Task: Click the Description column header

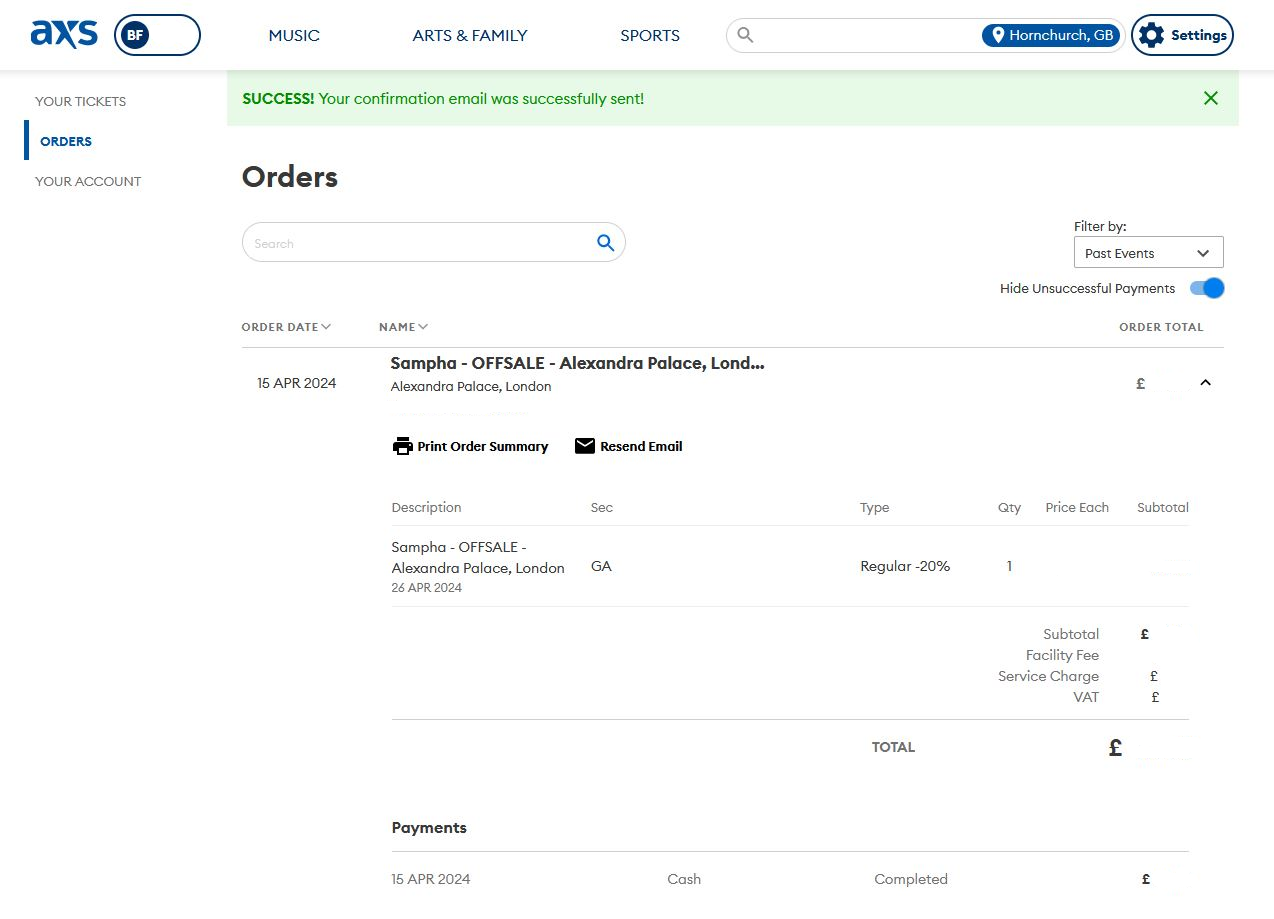Action: pos(426,507)
